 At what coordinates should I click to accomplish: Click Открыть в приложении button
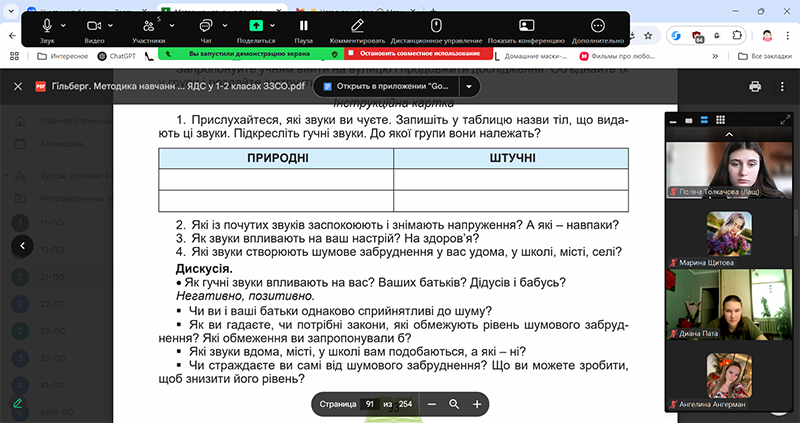(386, 86)
